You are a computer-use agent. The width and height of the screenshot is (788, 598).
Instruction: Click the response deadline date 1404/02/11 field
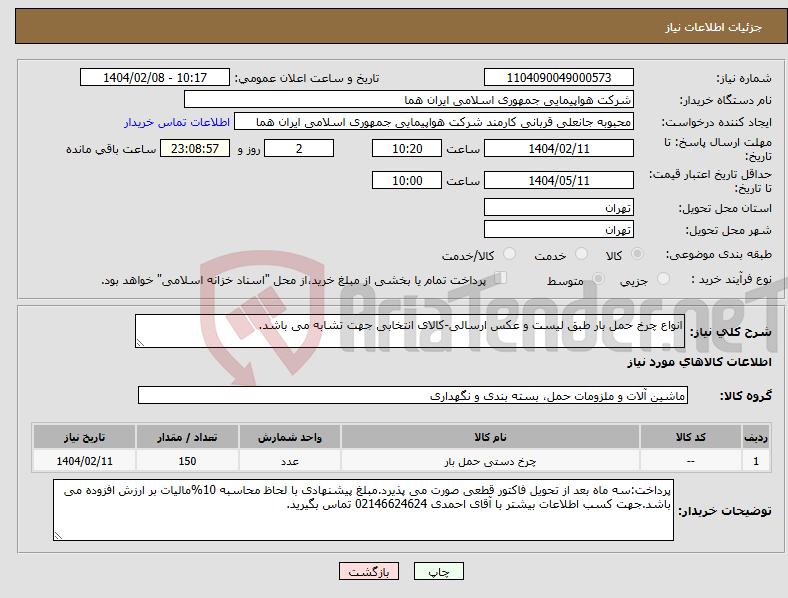point(559,148)
